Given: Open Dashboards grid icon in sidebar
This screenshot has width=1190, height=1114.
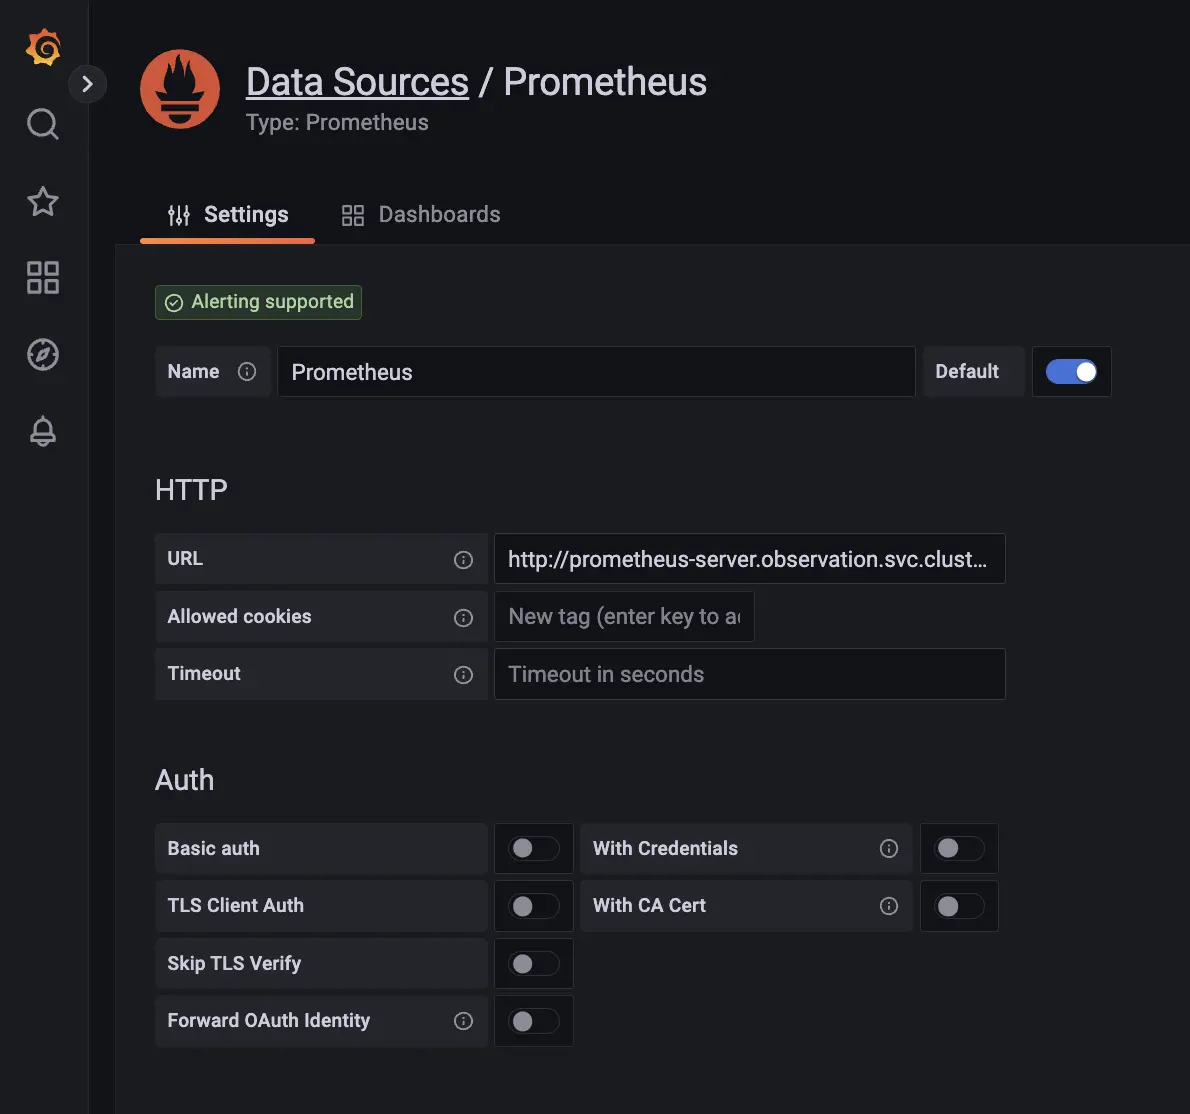Looking at the screenshot, I should (x=43, y=277).
